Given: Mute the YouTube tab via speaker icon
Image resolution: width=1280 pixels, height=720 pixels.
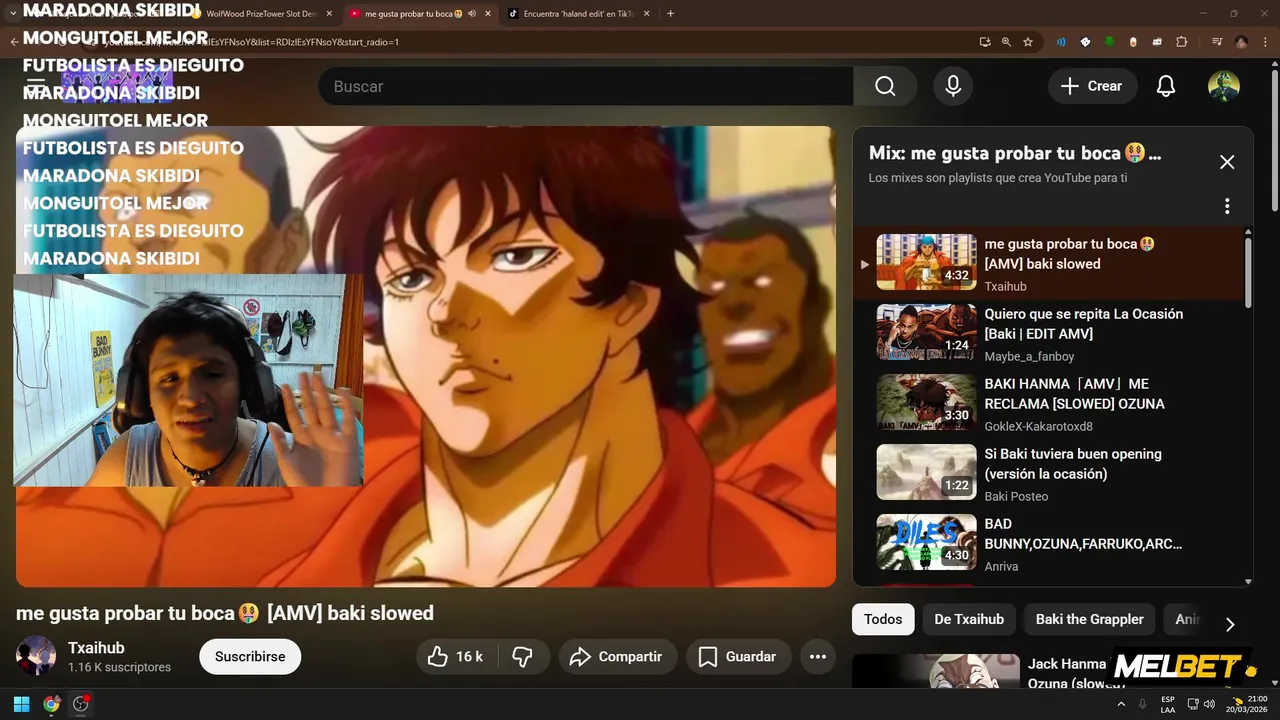Looking at the screenshot, I should (x=471, y=14).
